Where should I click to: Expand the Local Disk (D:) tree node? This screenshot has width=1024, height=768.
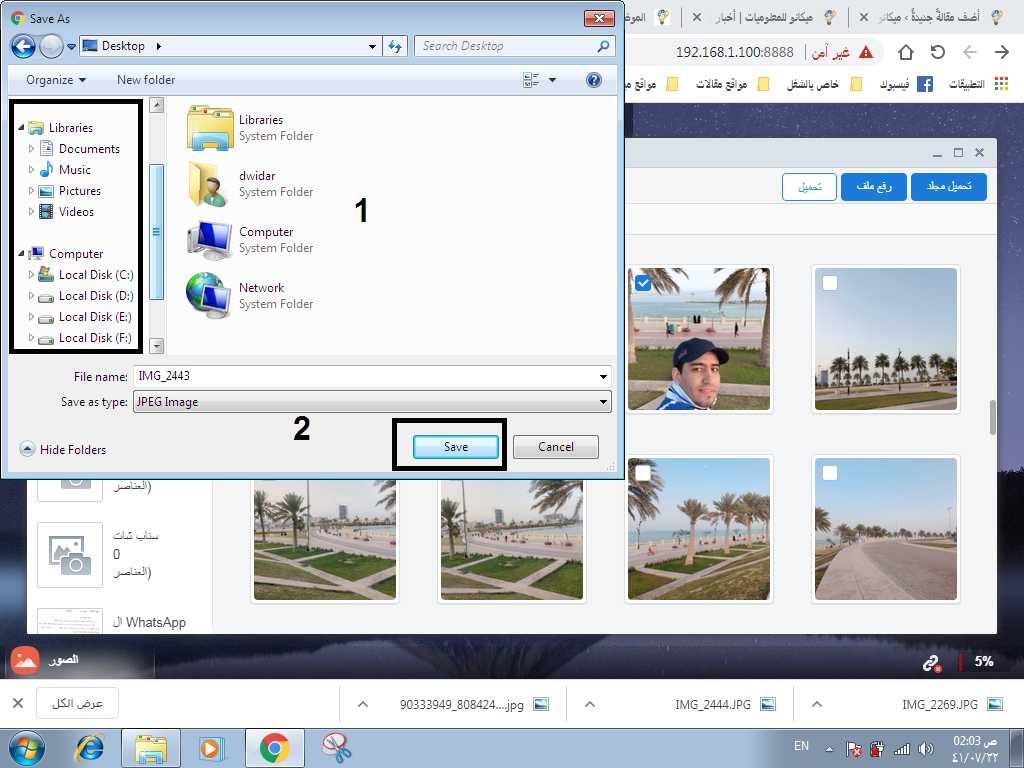pyautogui.click(x=32, y=296)
